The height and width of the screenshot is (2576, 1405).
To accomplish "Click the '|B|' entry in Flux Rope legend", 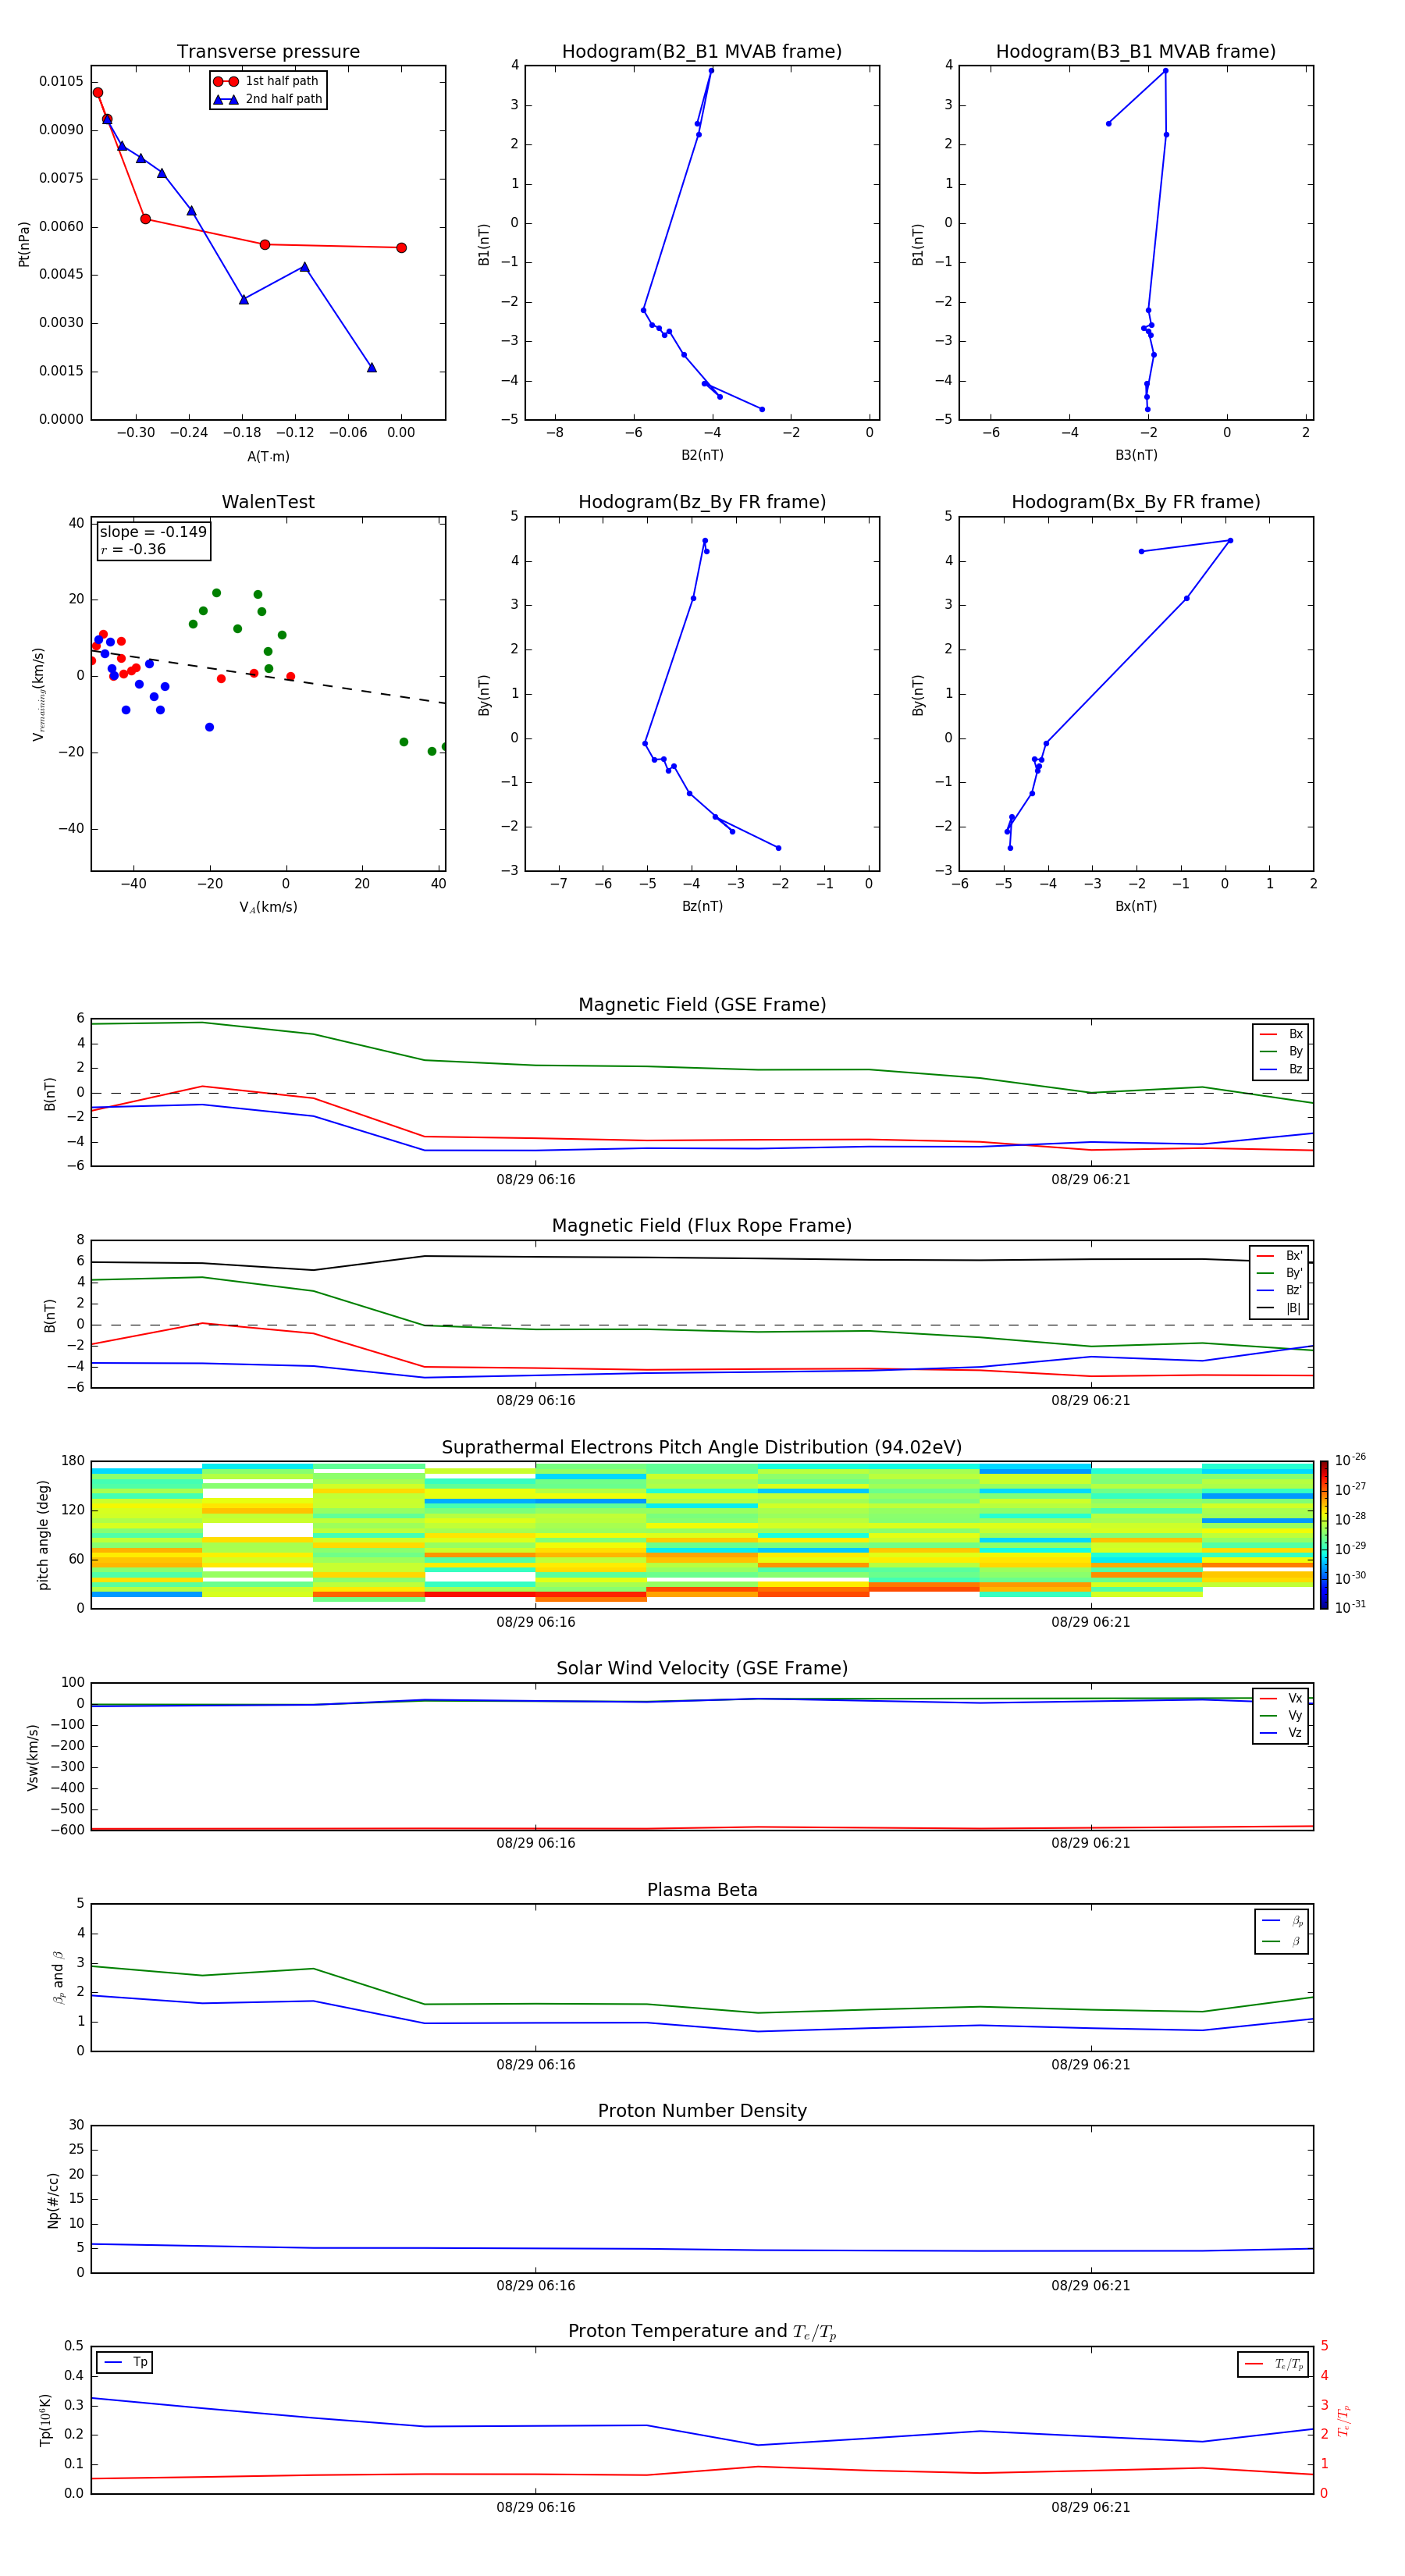I will [x=1279, y=1308].
